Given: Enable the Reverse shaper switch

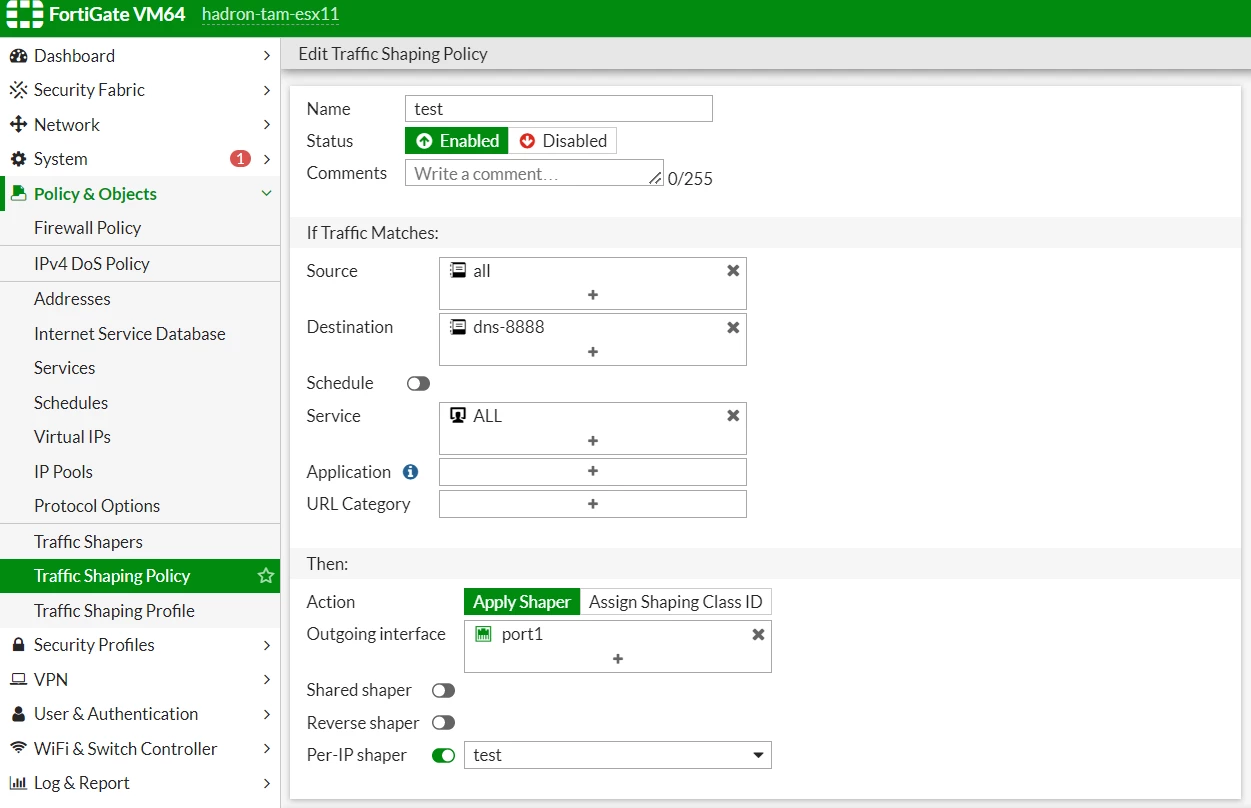Looking at the screenshot, I should pyautogui.click(x=443, y=723).
